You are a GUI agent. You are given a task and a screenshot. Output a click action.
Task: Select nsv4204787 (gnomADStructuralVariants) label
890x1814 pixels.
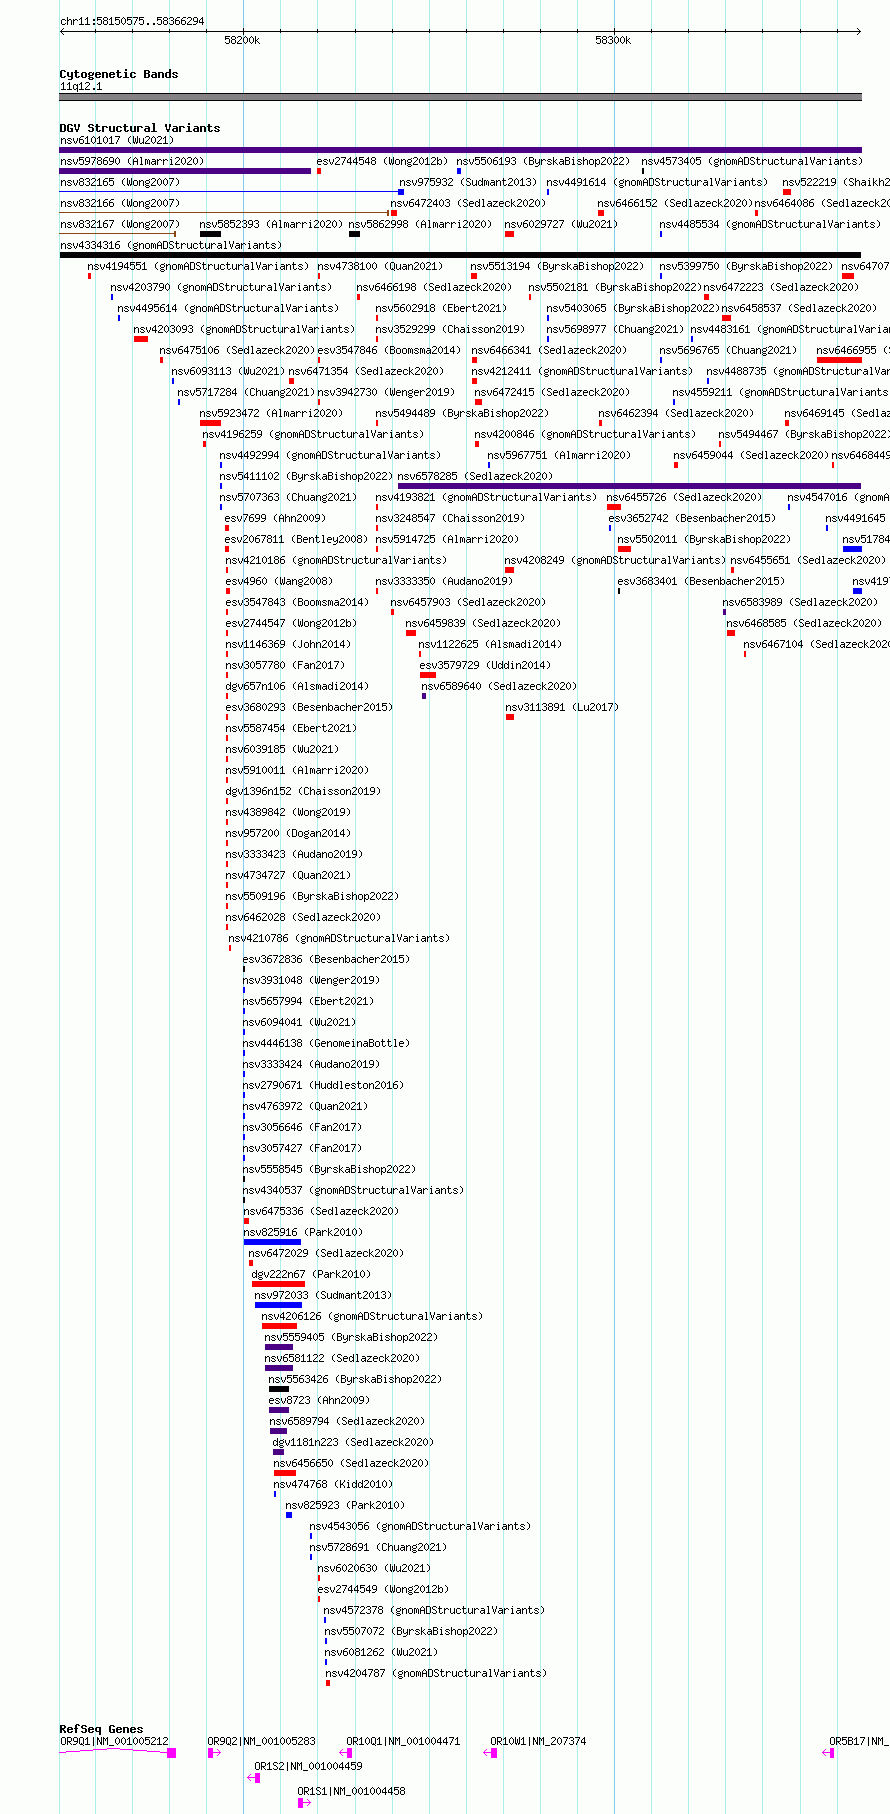coord(436,1673)
